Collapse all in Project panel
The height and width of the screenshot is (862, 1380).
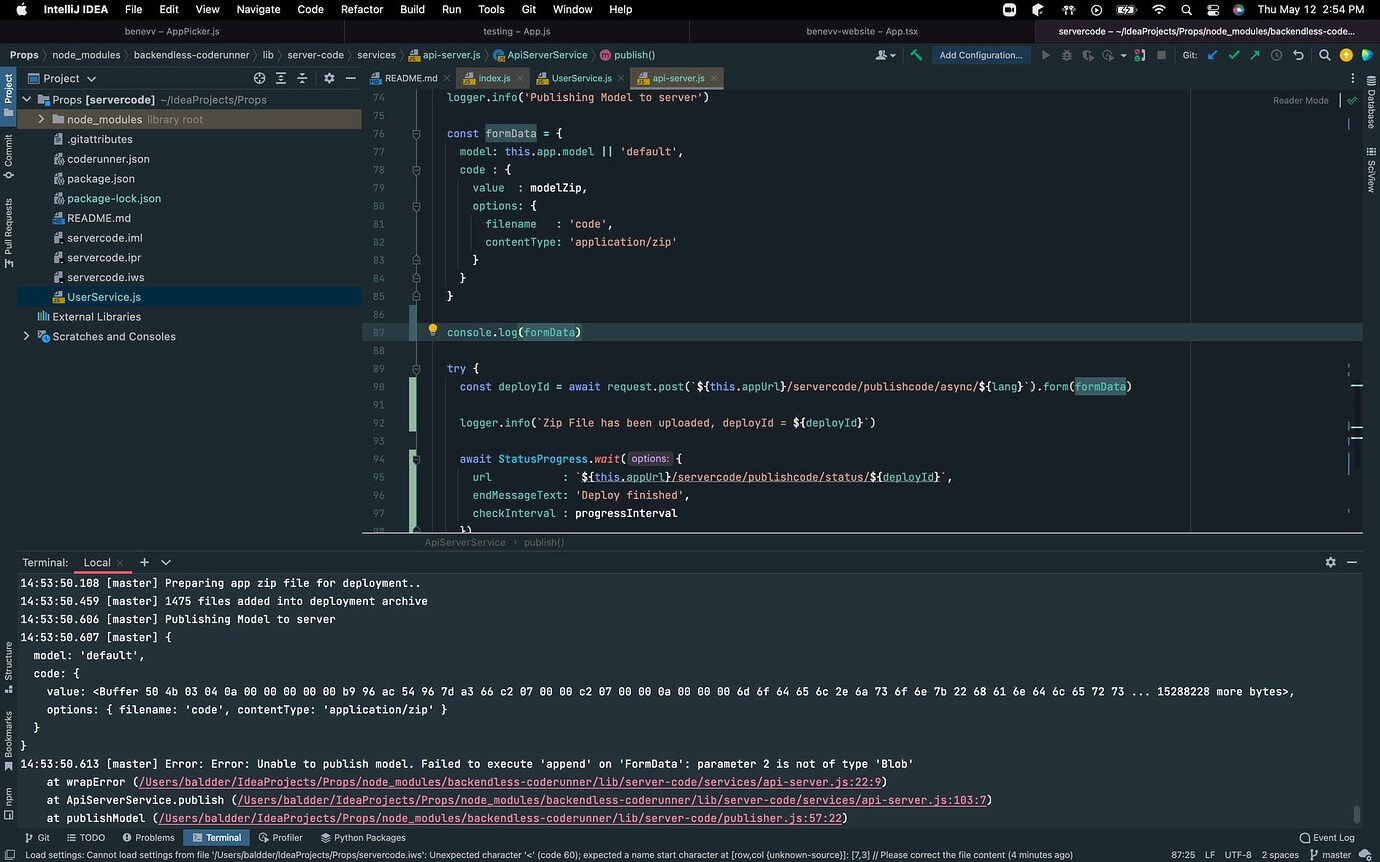303,78
